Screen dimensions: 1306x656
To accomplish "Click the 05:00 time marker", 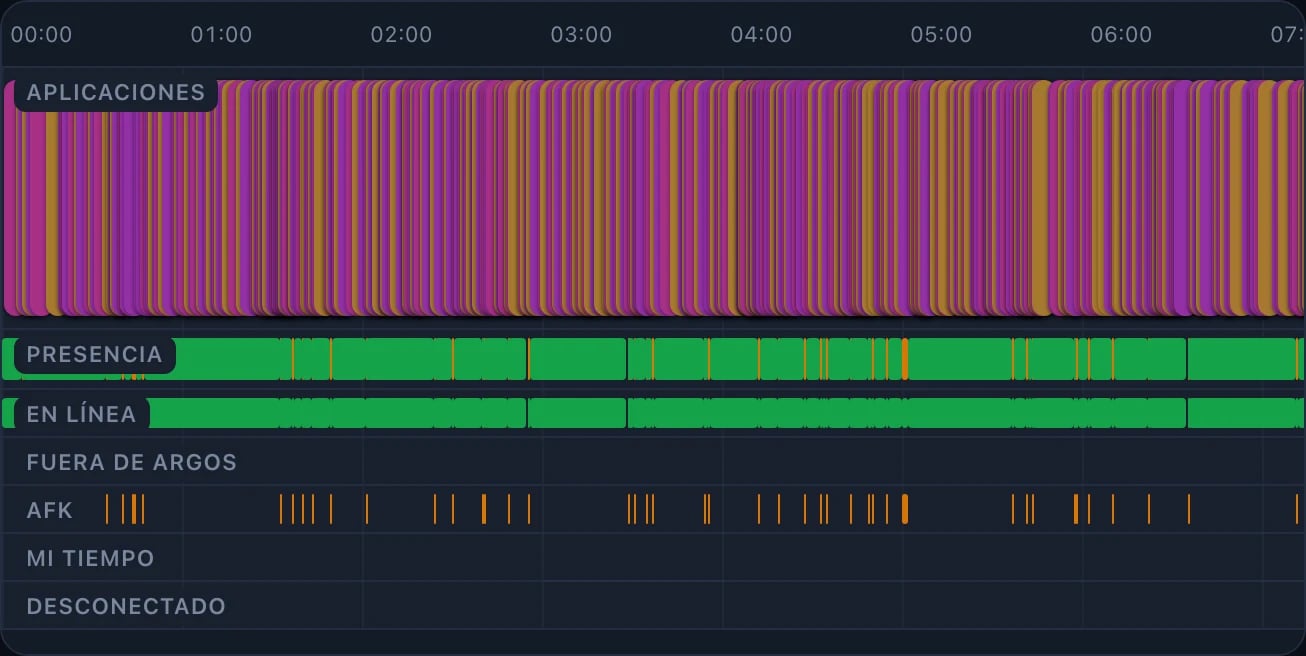I will (x=941, y=35).
